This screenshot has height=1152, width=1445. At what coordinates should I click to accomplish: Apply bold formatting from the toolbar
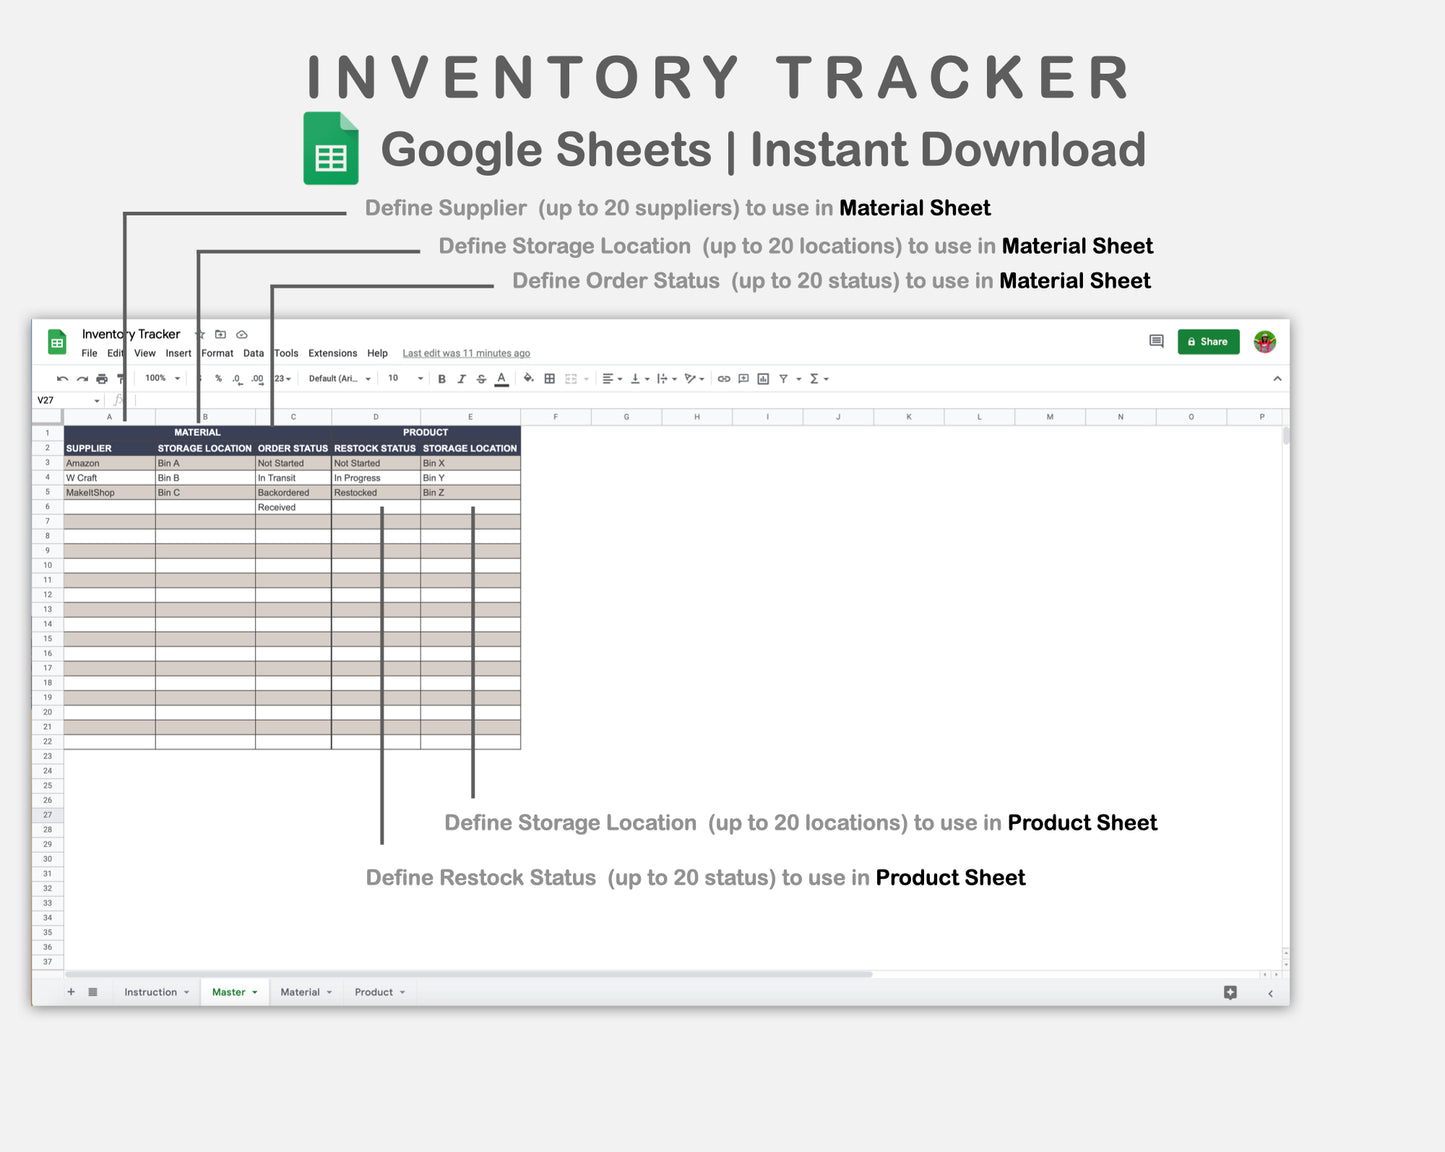[441, 378]
